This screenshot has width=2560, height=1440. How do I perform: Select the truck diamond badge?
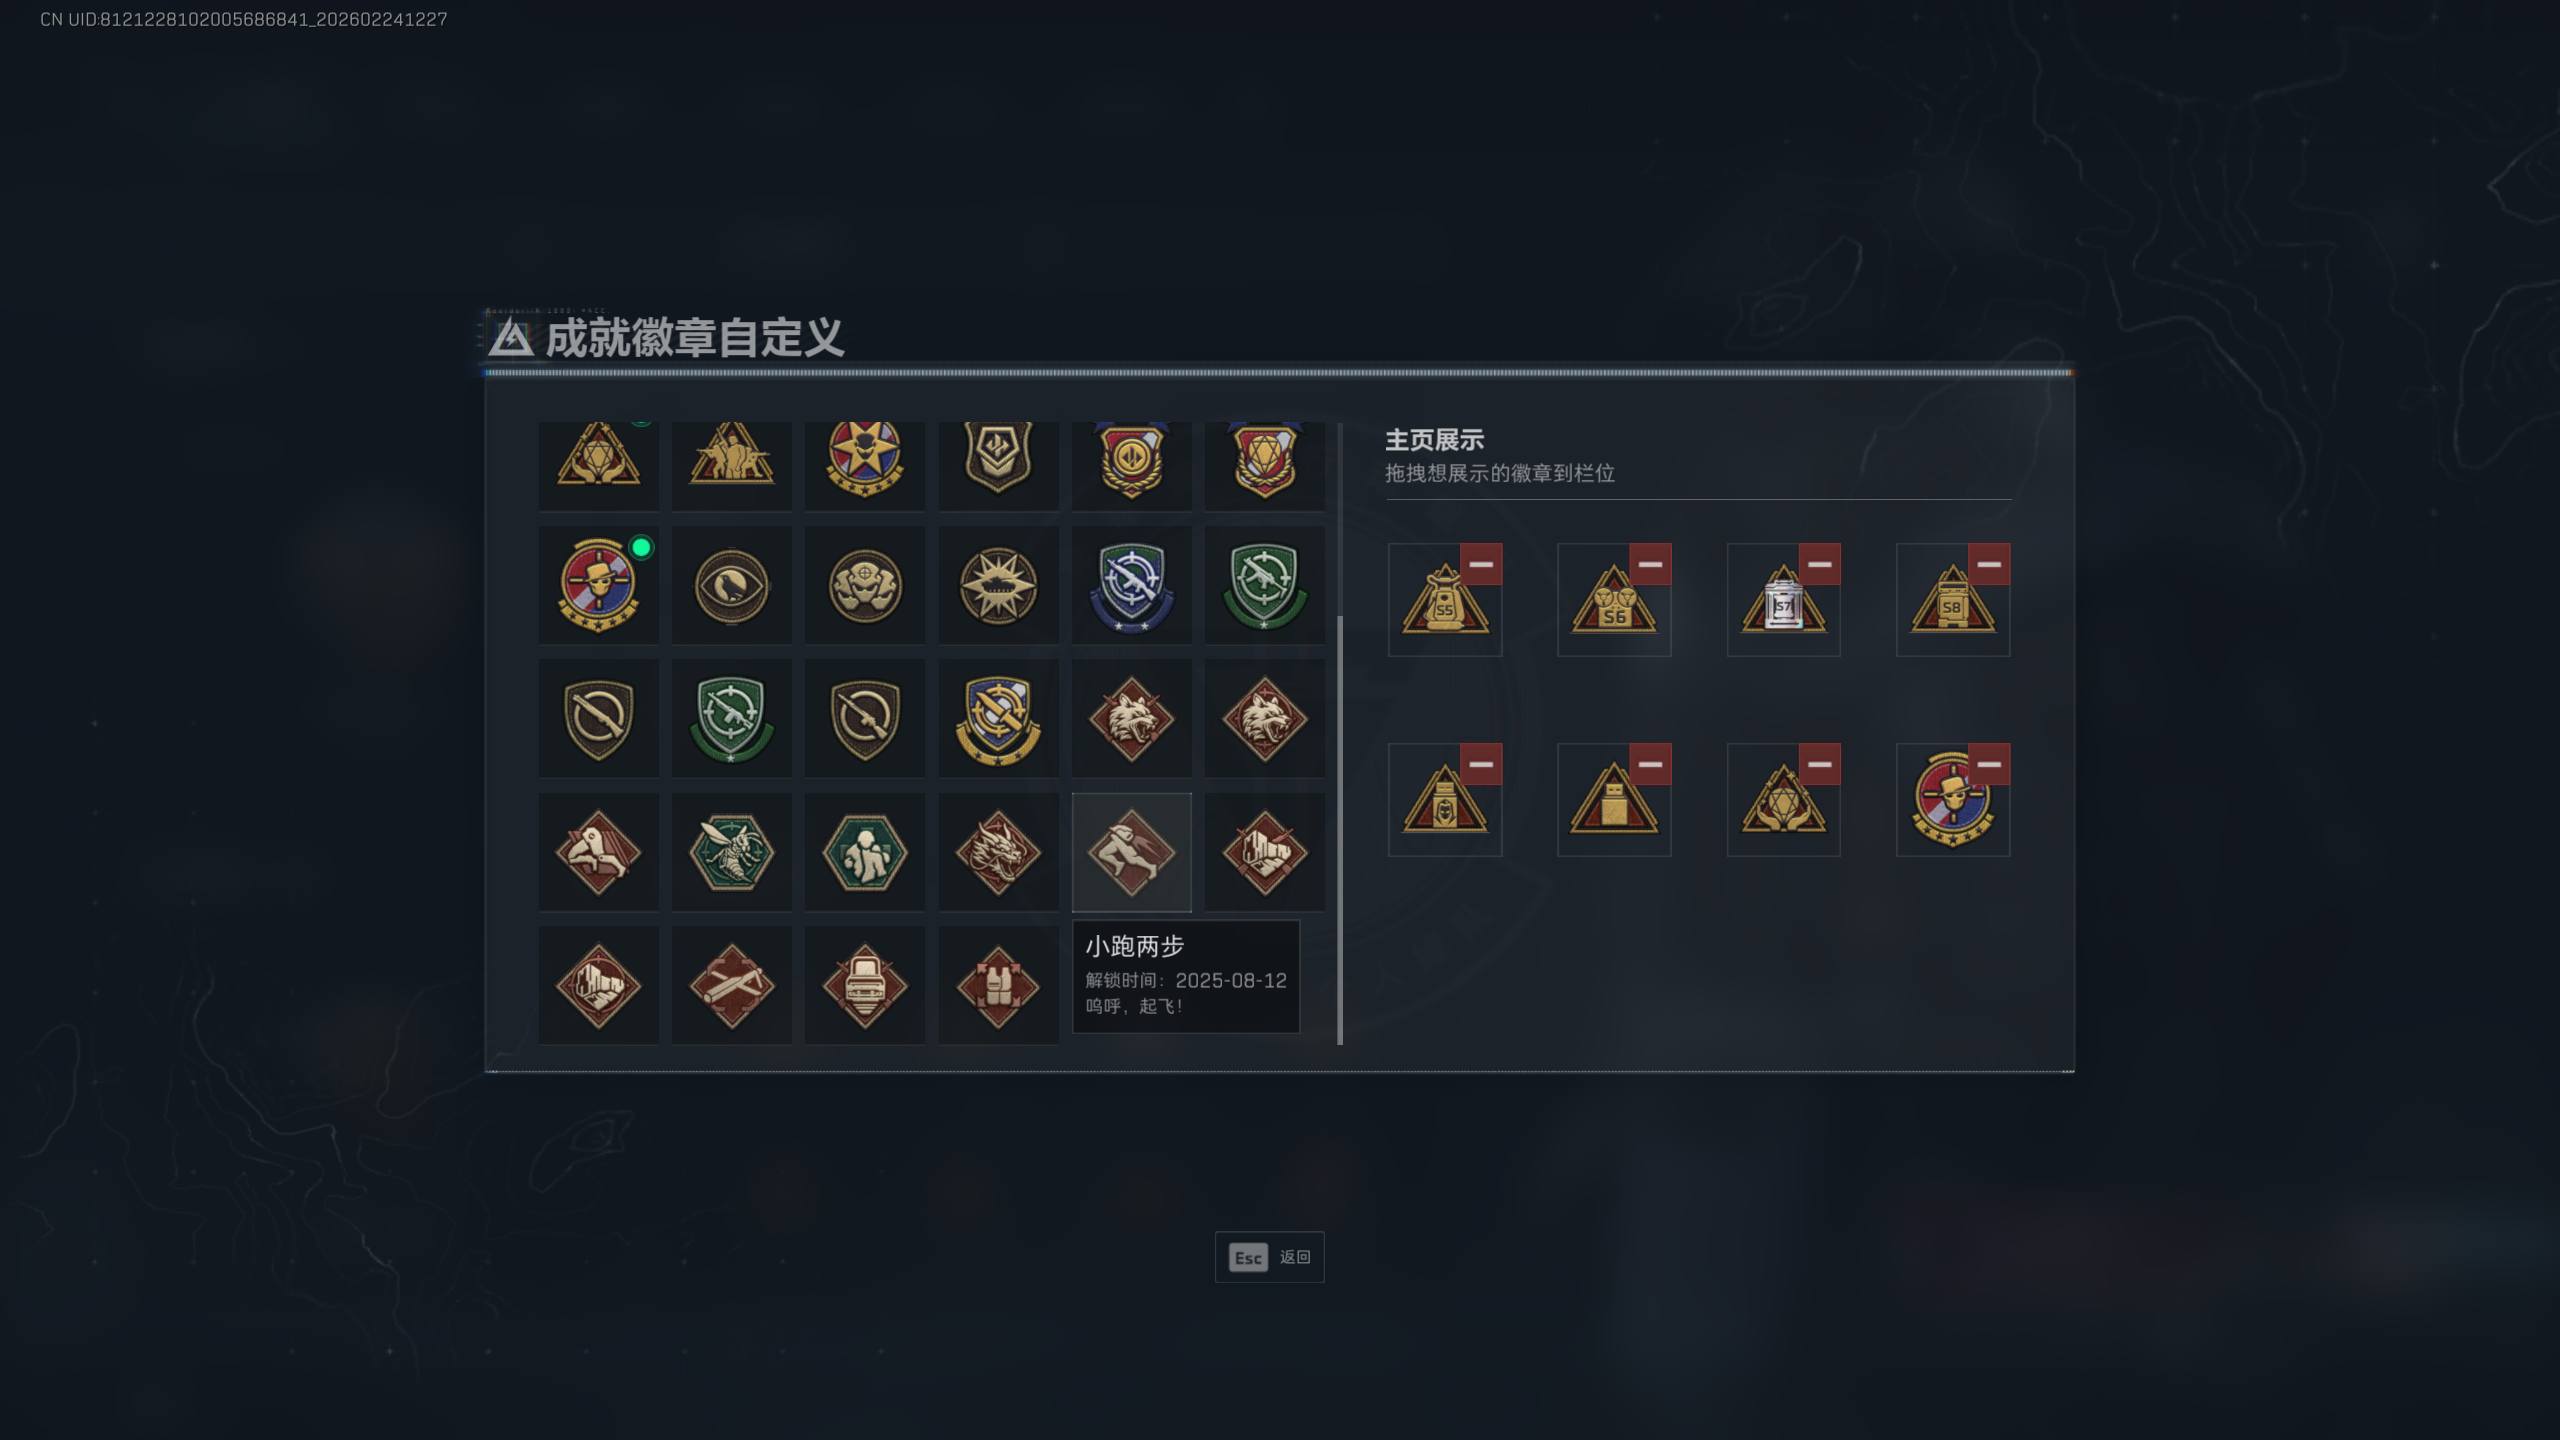pos(864,986)
